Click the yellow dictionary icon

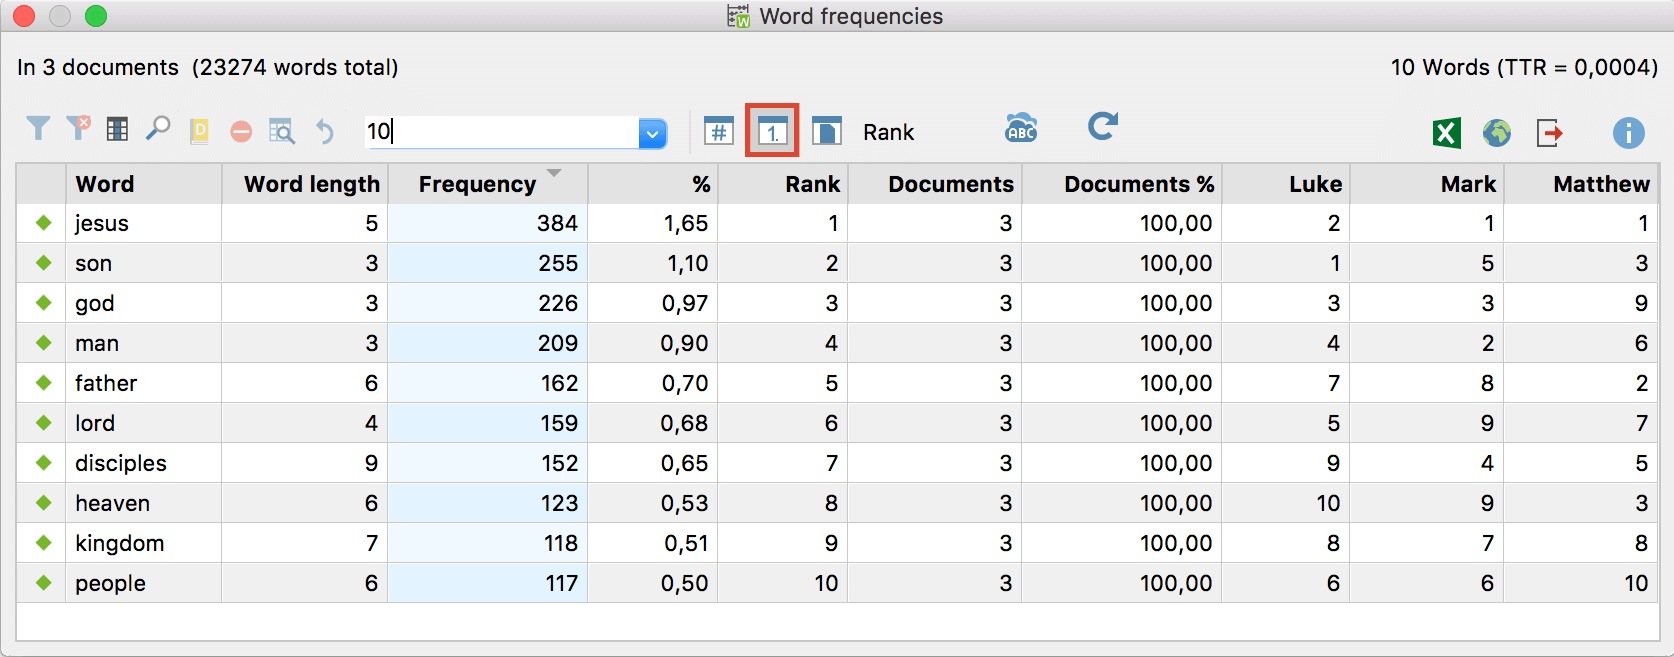pos(199,131)
